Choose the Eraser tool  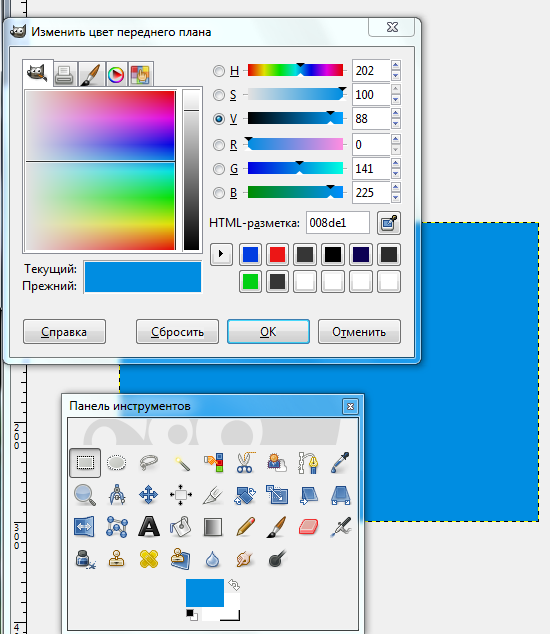[x=309, y=527]
